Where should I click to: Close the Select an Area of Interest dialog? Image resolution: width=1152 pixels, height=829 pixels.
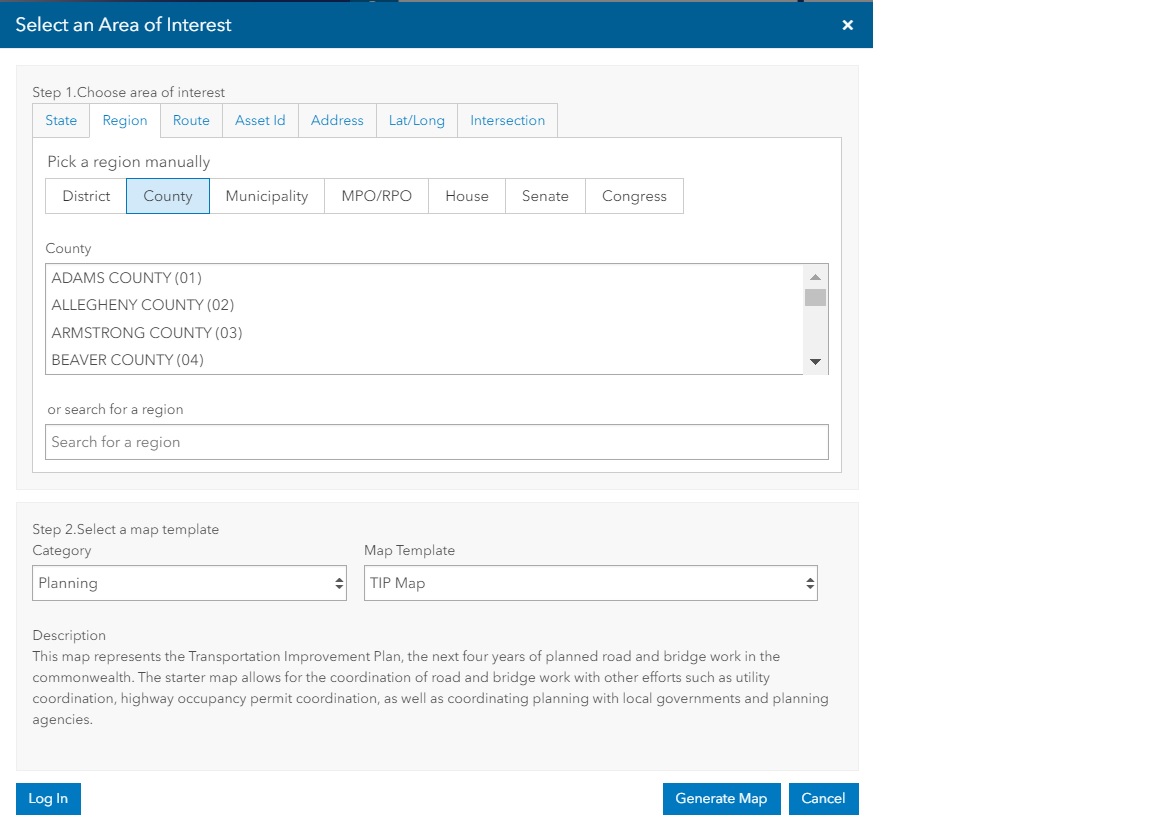(847, 25)
